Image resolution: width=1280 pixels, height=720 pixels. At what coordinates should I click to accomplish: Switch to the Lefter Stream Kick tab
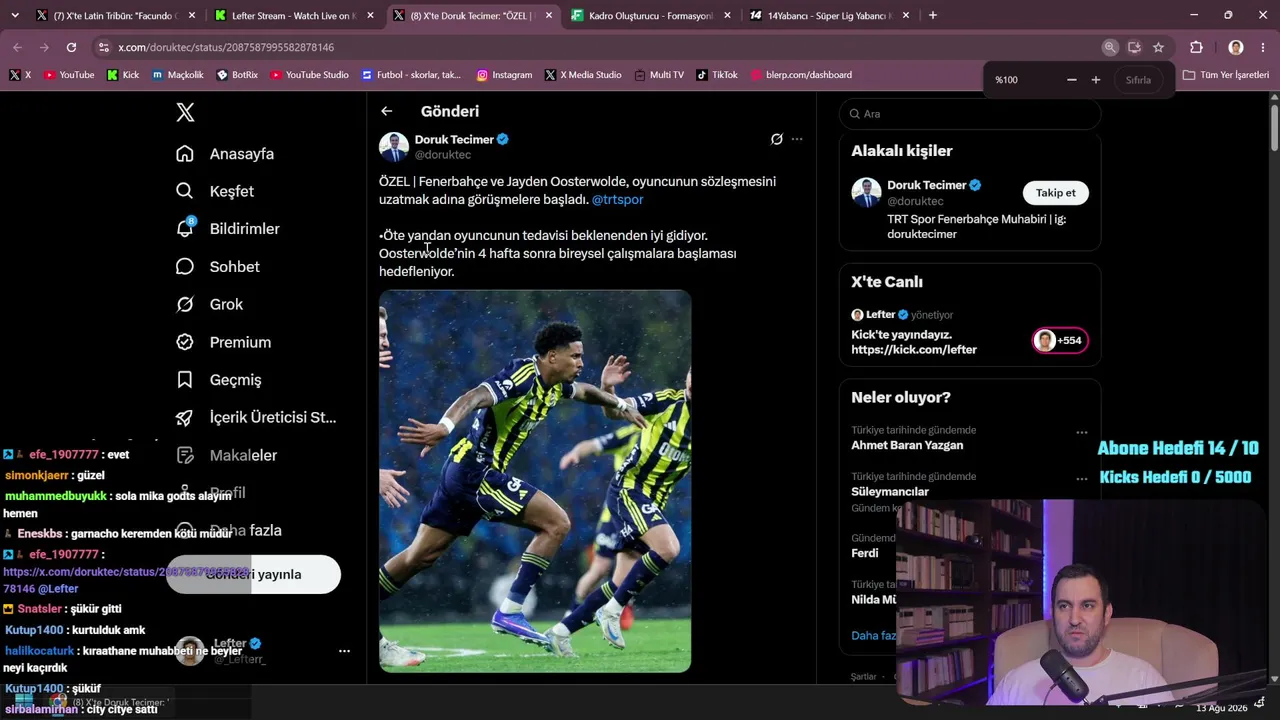[x=293, y=16]
